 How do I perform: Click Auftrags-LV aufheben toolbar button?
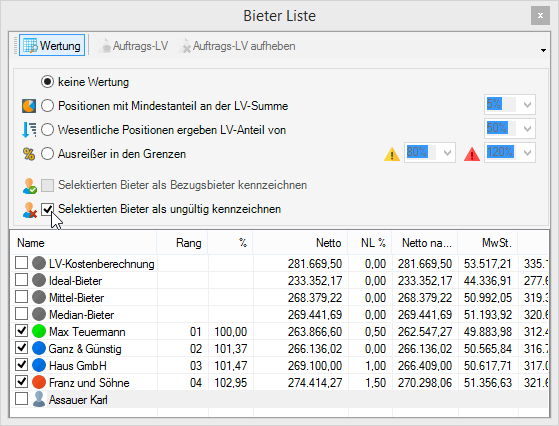(x=237, y=46)
